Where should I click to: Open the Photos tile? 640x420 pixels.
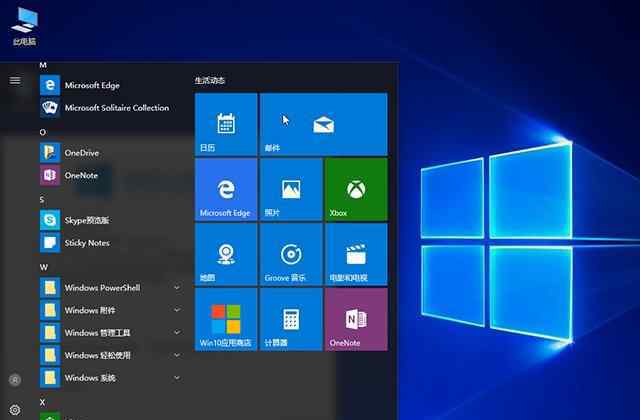pyautogui.click(x=291, y=189)
